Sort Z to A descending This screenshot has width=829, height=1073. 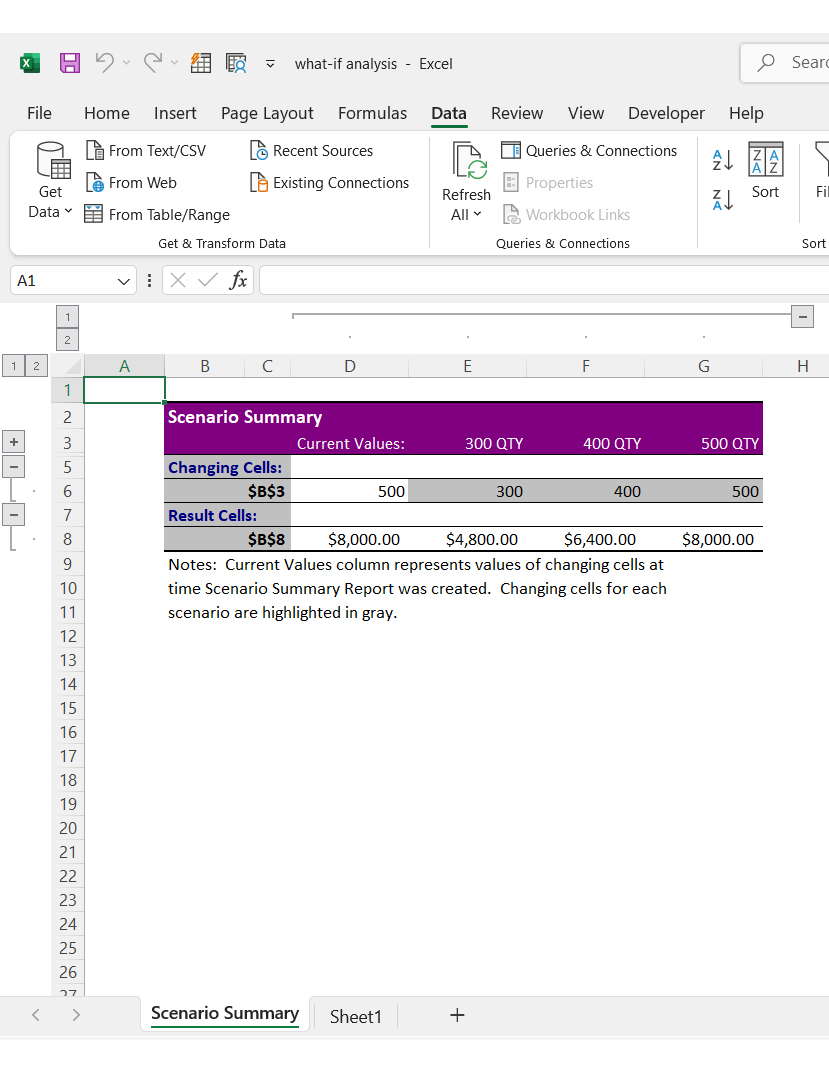[723, 201]
